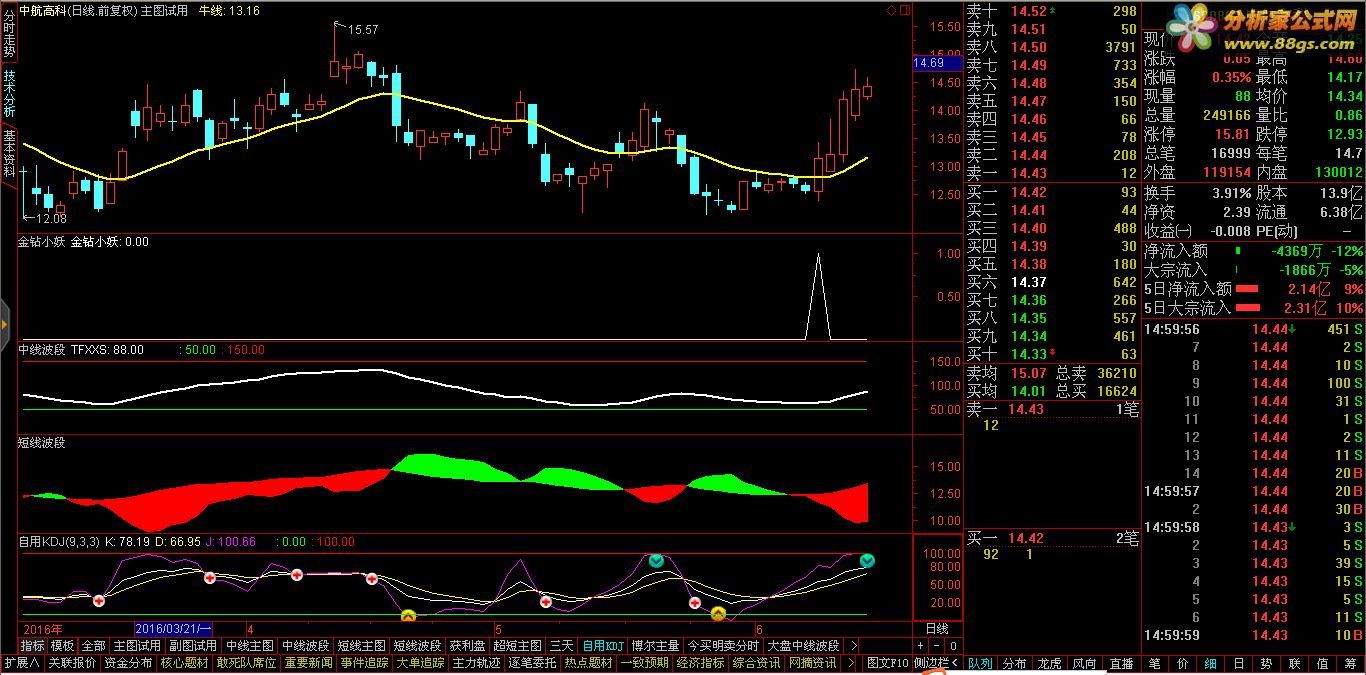Select the 获利盘 tab
The width and height of the screenshot is (1366, 675).
click(x=466, y=646)
